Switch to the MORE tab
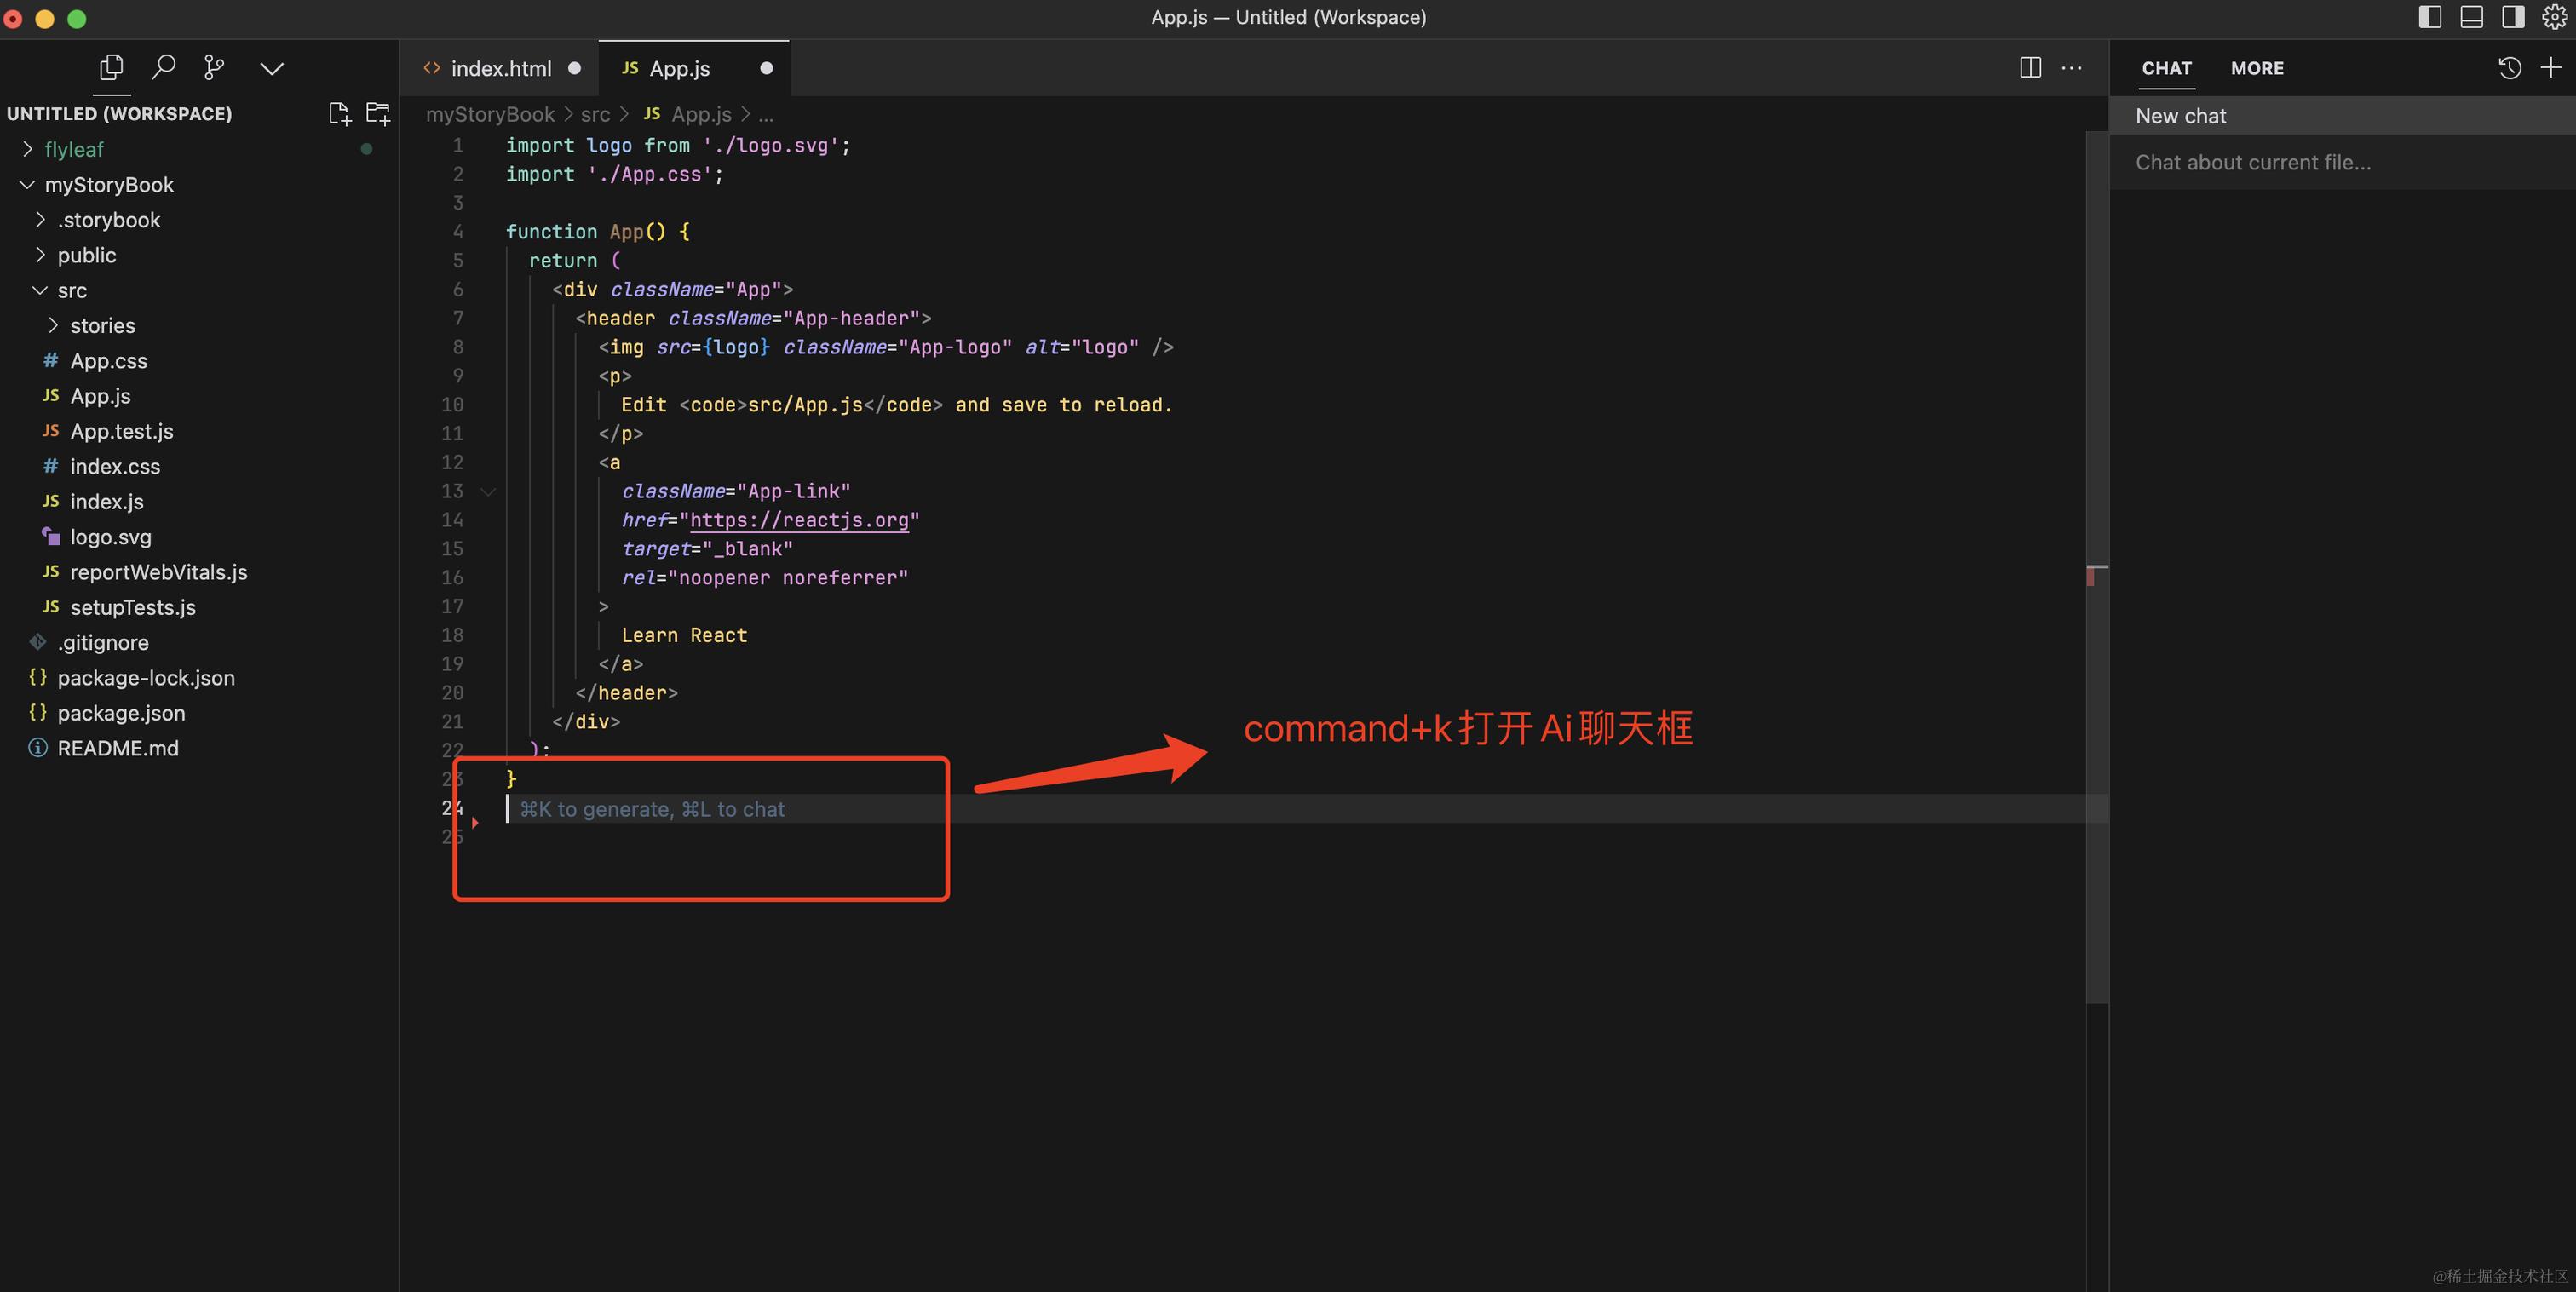Screen dimensions: 2576x1292 tap(2257, 68)
